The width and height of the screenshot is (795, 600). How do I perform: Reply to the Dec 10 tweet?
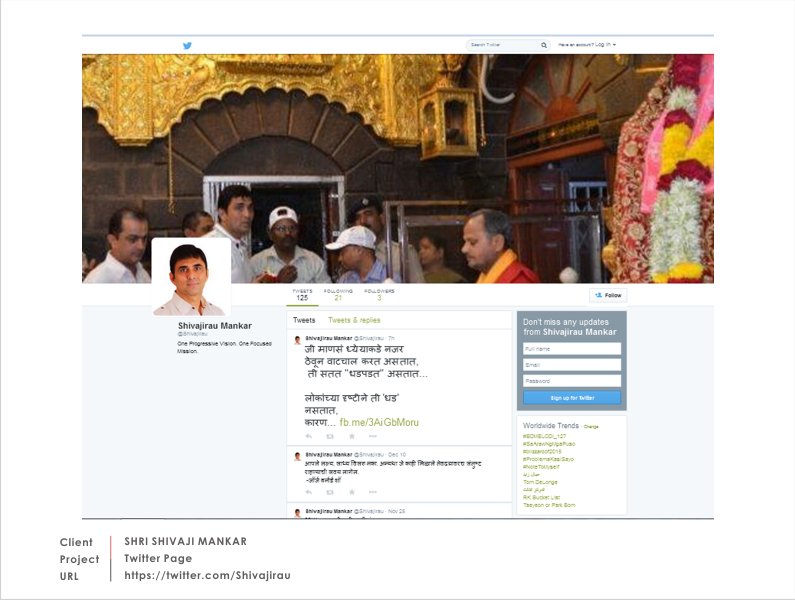tap(308, 492)
